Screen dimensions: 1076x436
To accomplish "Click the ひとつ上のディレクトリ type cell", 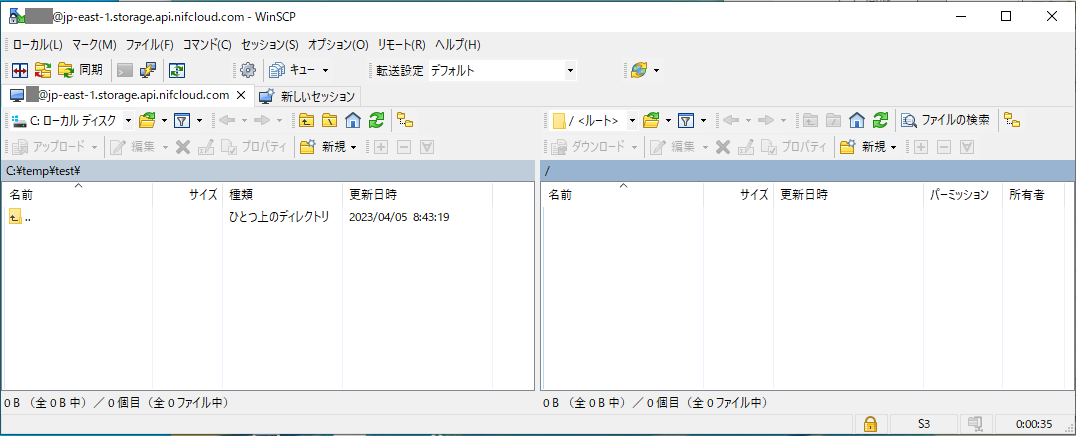I will pyautogui.click(x=279, y=218).
